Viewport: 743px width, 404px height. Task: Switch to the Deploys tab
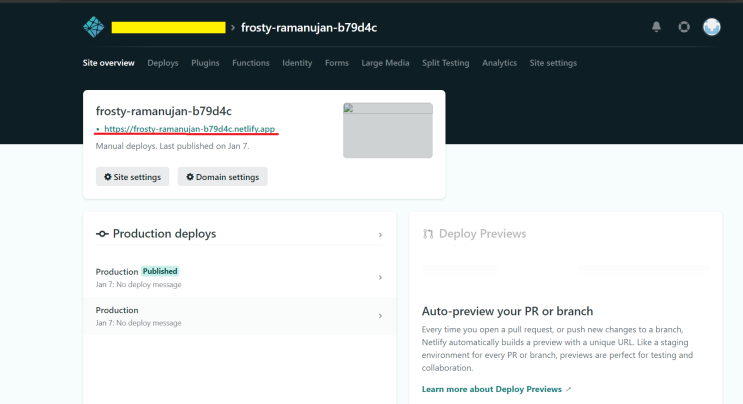pos(163,63)
